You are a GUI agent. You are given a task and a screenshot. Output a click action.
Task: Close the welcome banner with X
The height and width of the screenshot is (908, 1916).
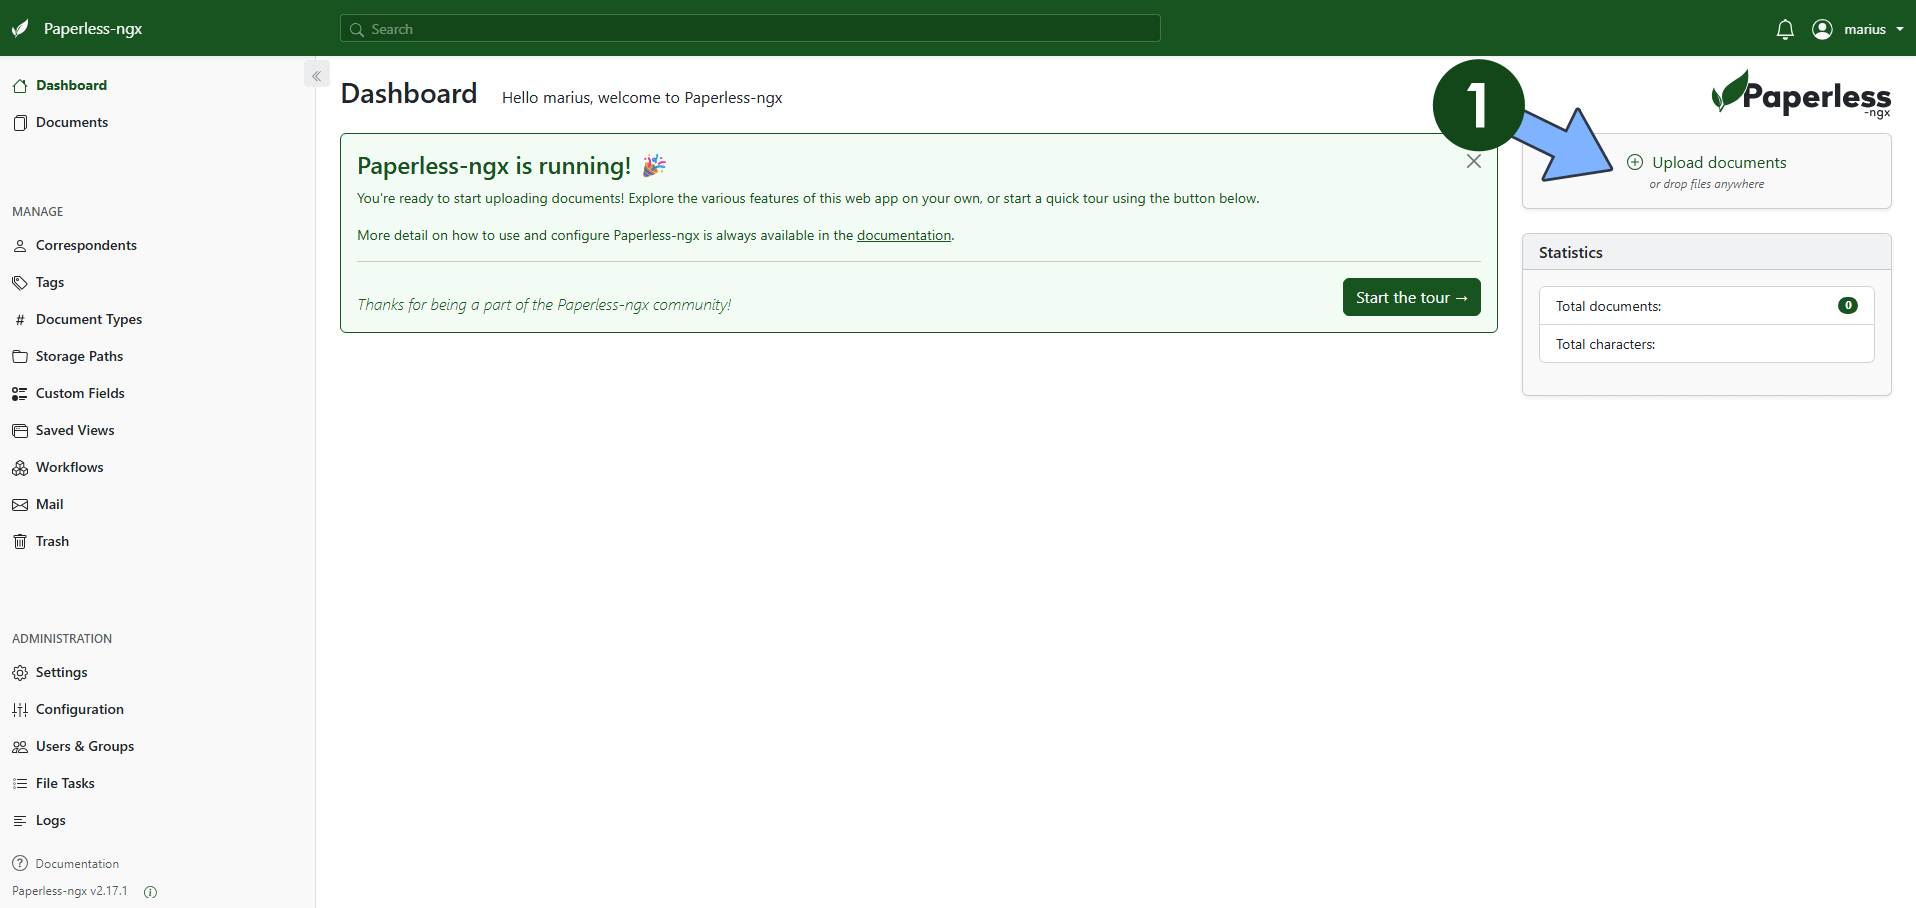tap(1474, 161)
